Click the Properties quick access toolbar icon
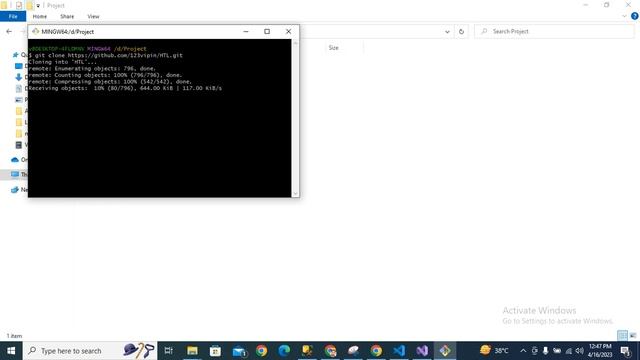Viewport: 640px width, 360px height. 19,5
